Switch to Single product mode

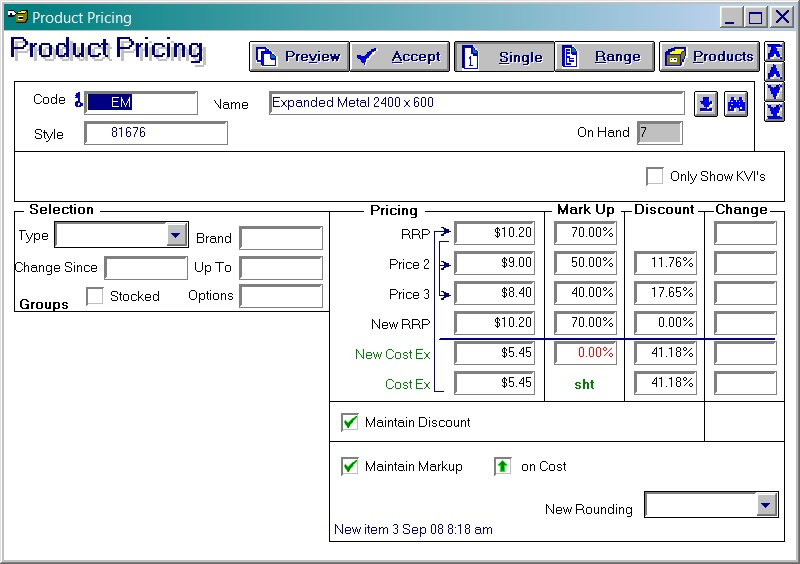pos(504,56)
